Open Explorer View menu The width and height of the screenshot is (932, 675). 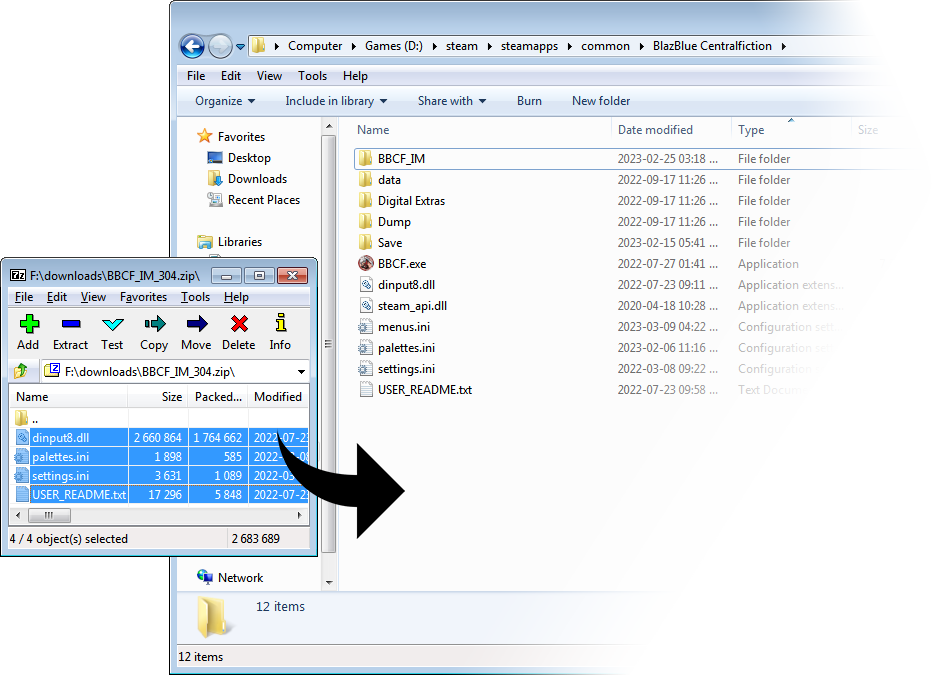[269, 76]
